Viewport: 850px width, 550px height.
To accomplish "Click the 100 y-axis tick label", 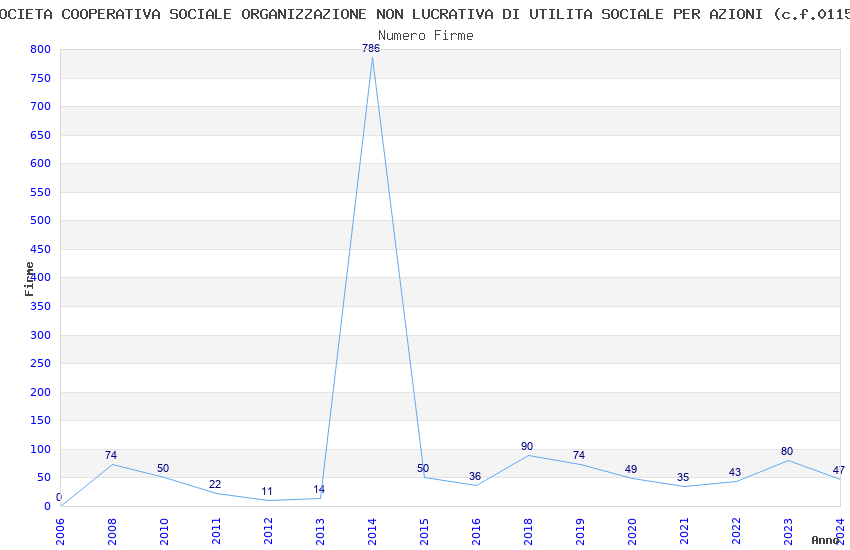I will [x=41, y=449].
